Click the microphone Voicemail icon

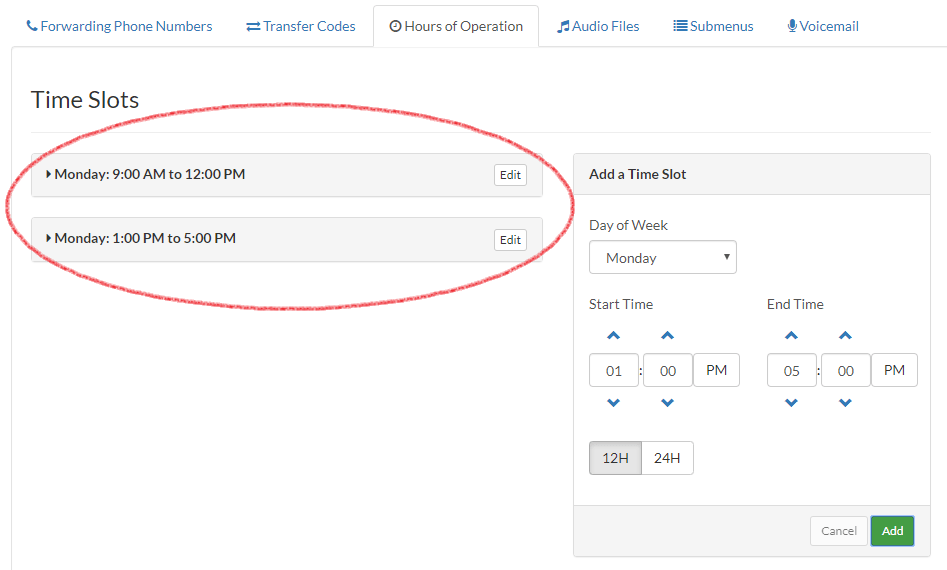click(x=792, y=26)
